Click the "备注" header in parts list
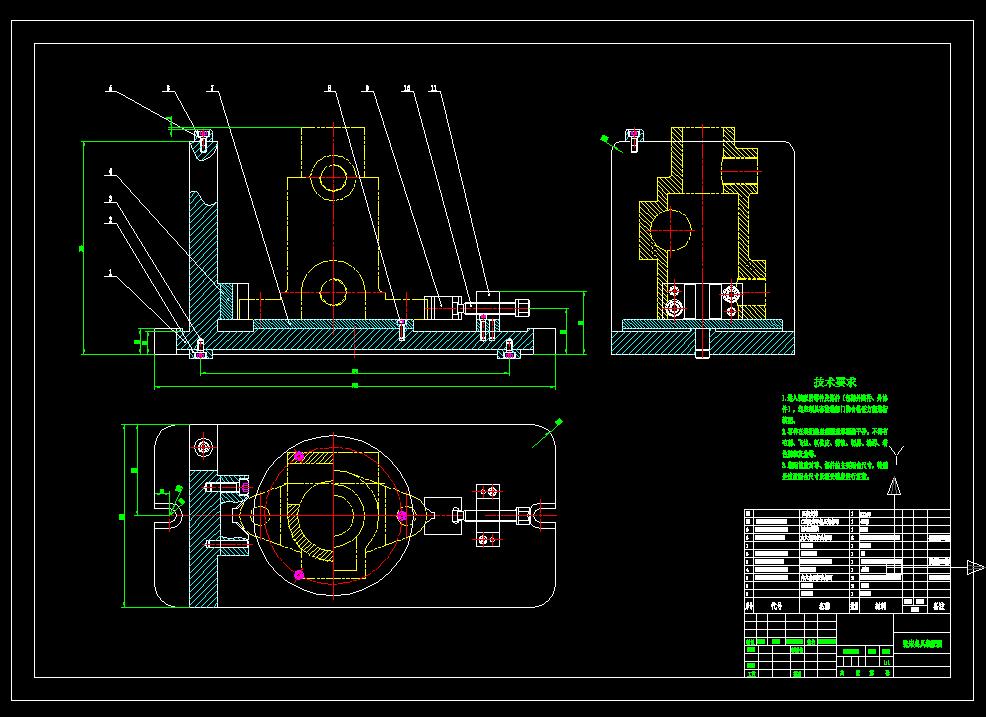986x717 pixels. click(939, 606)
